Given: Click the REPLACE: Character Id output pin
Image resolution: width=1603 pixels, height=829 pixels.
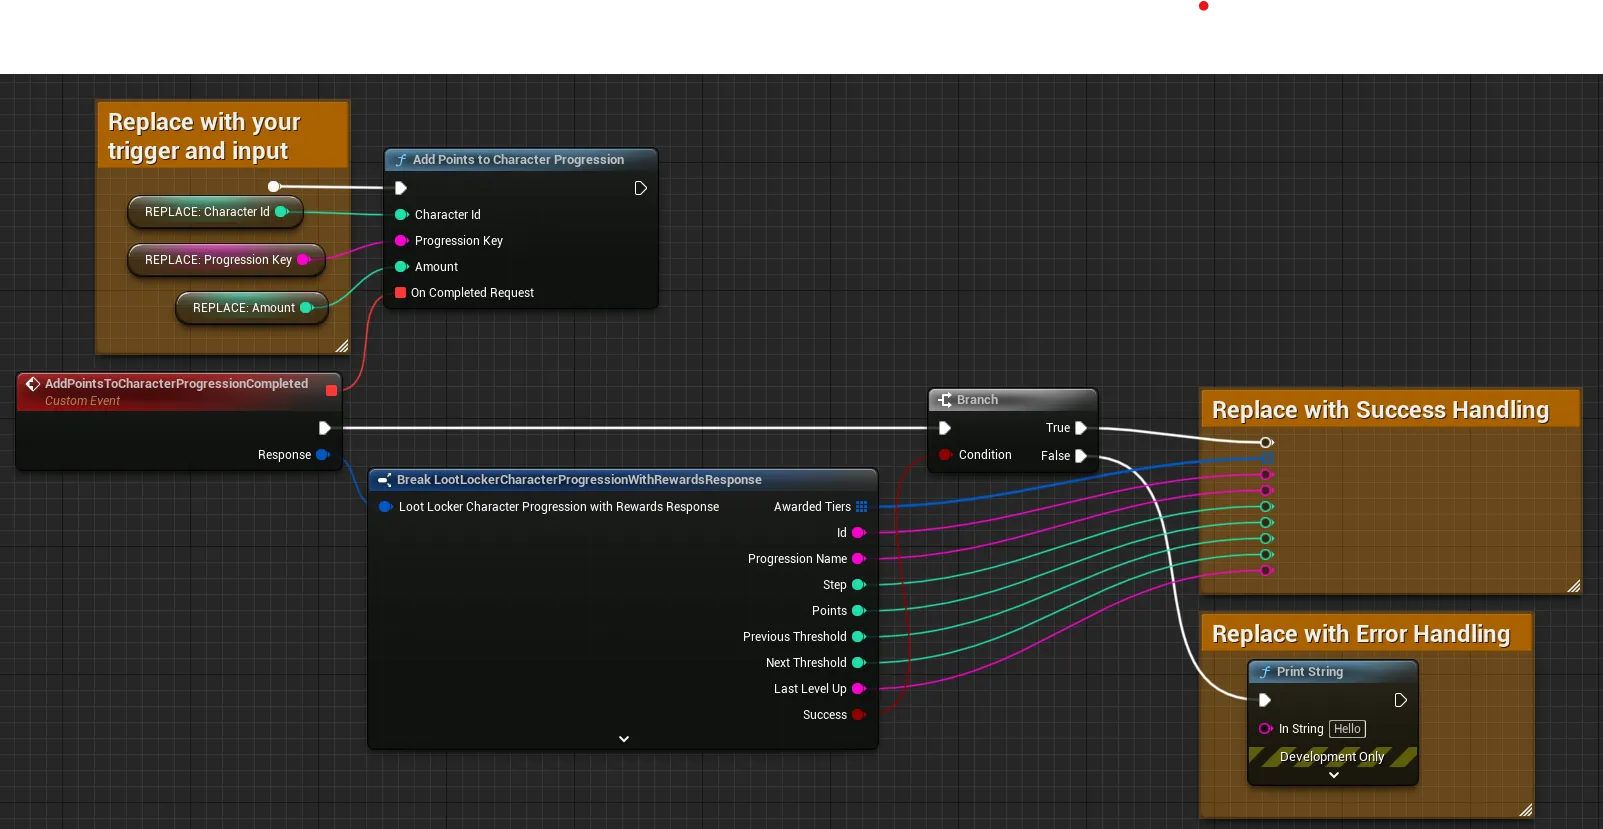Looking at the screenshot, I should [x=282, y=211].
